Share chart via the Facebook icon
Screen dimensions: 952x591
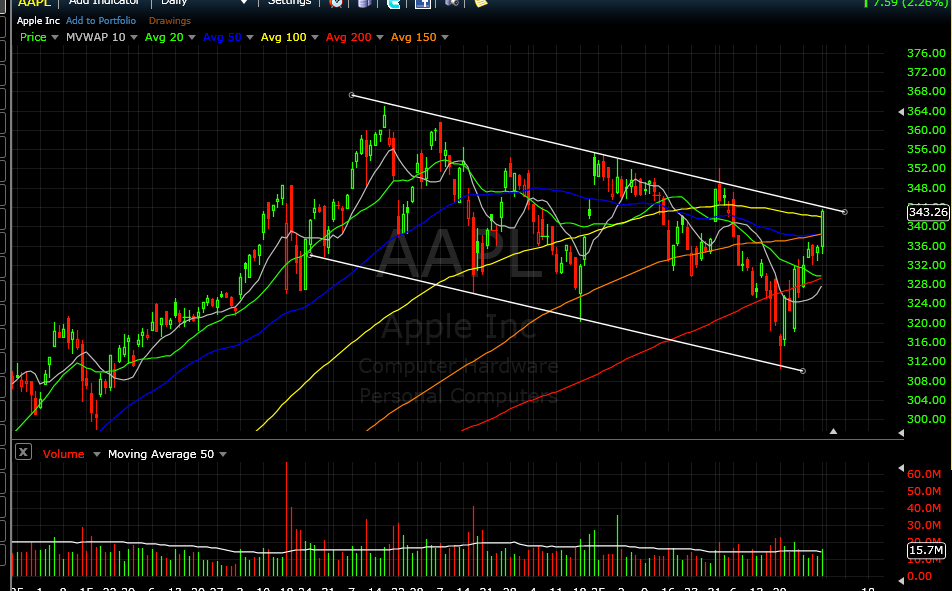click(423, 3)
